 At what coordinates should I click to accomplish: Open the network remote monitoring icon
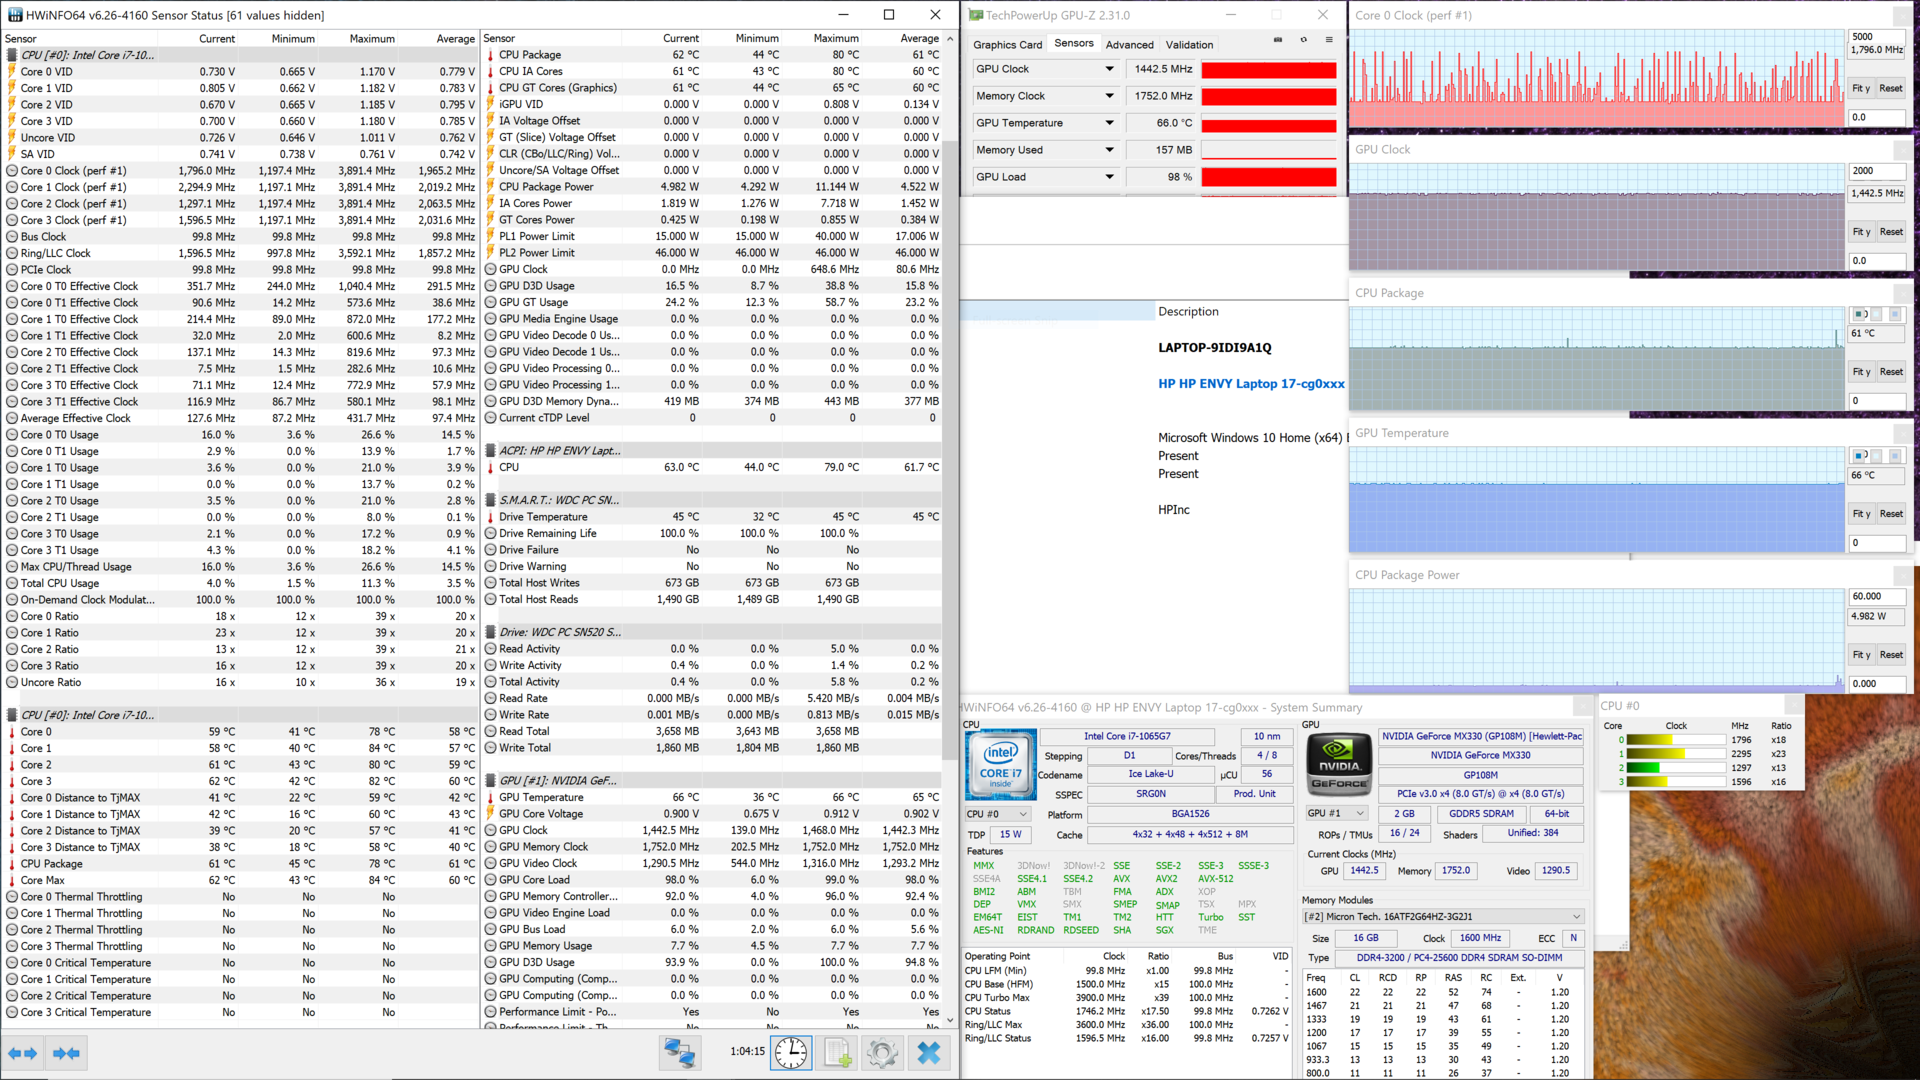[x=680, y=1052]
